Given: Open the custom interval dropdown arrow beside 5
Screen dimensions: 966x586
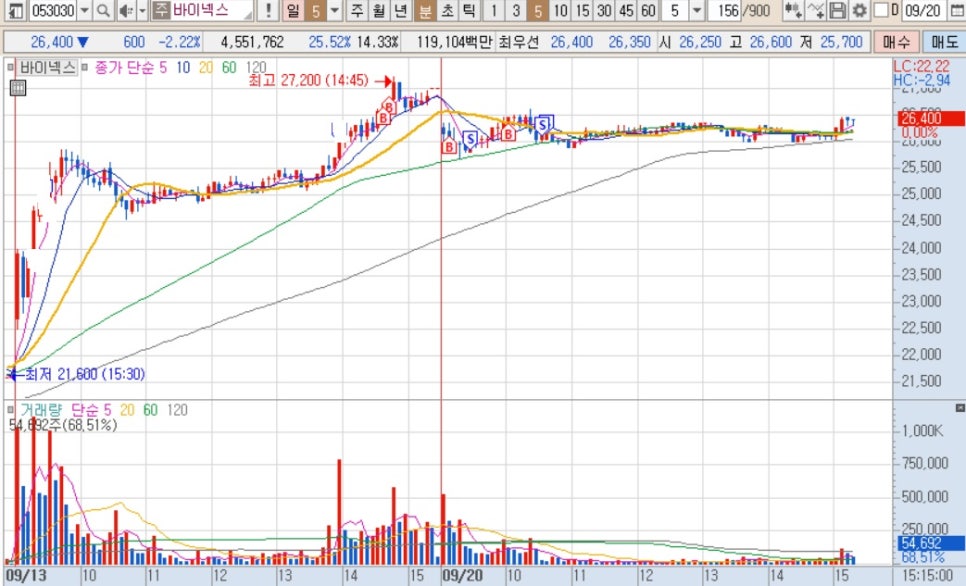Looking at the screenshot, I should [697, 10].
